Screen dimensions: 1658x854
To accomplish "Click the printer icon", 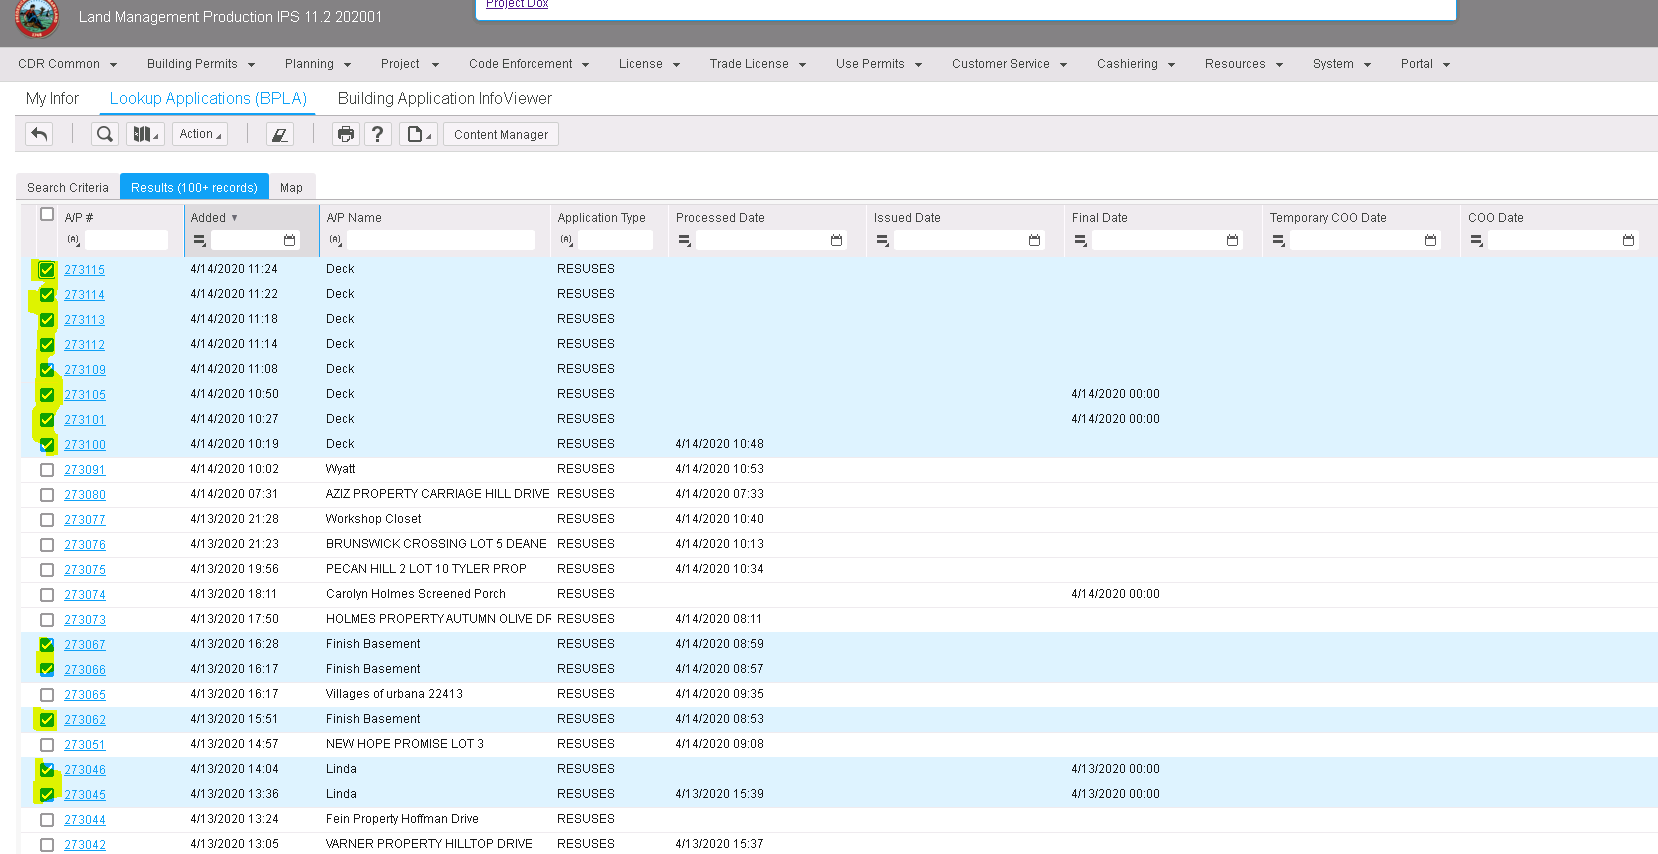I will coord(346,134).
